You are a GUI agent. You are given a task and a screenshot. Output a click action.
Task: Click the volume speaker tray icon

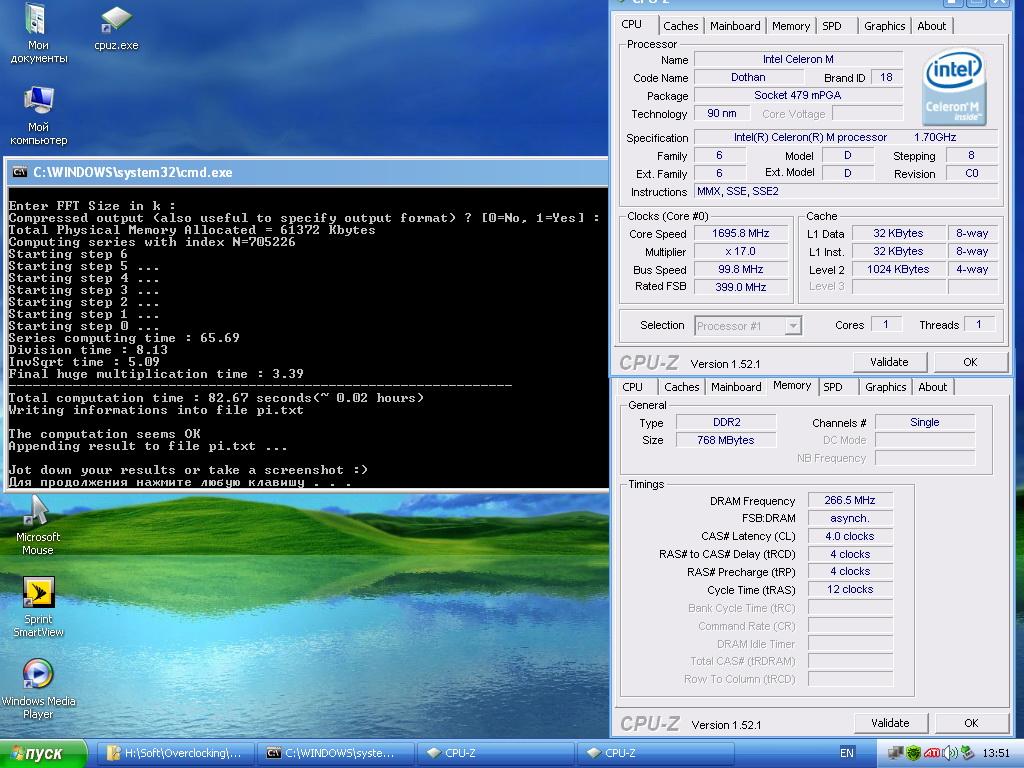point(950,753)
